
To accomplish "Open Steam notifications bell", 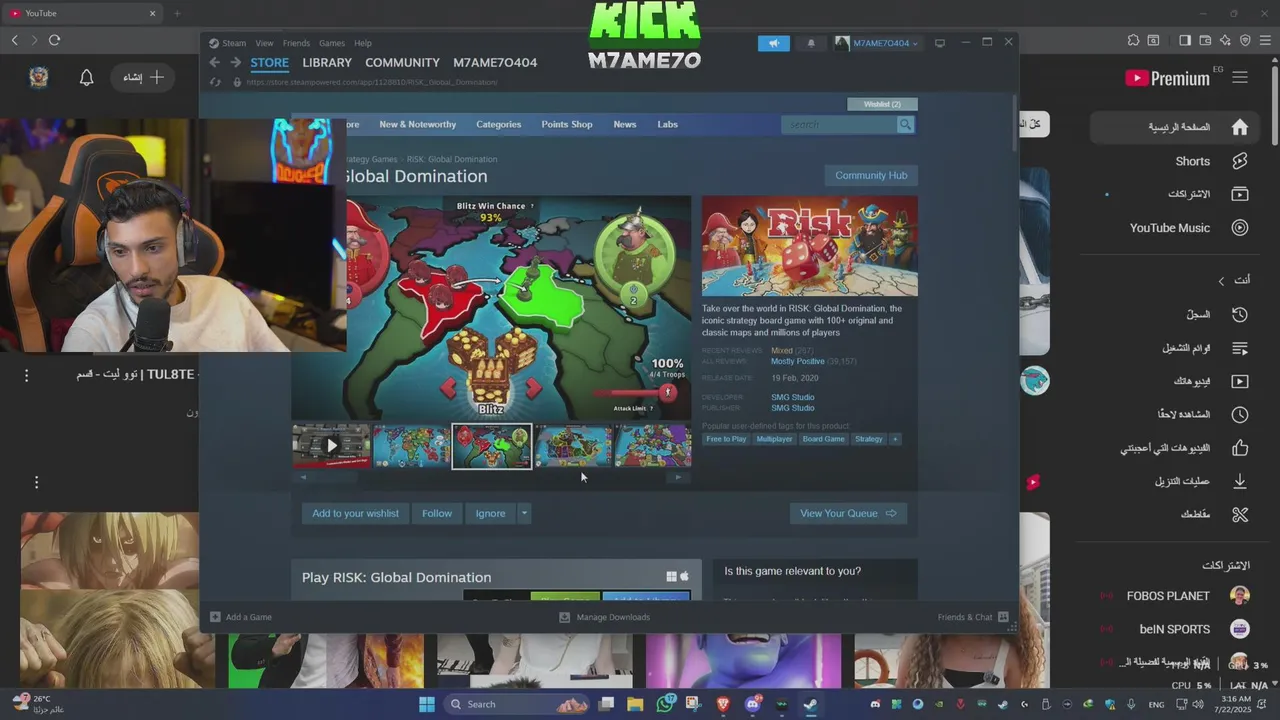I will [x=811, y=43].
